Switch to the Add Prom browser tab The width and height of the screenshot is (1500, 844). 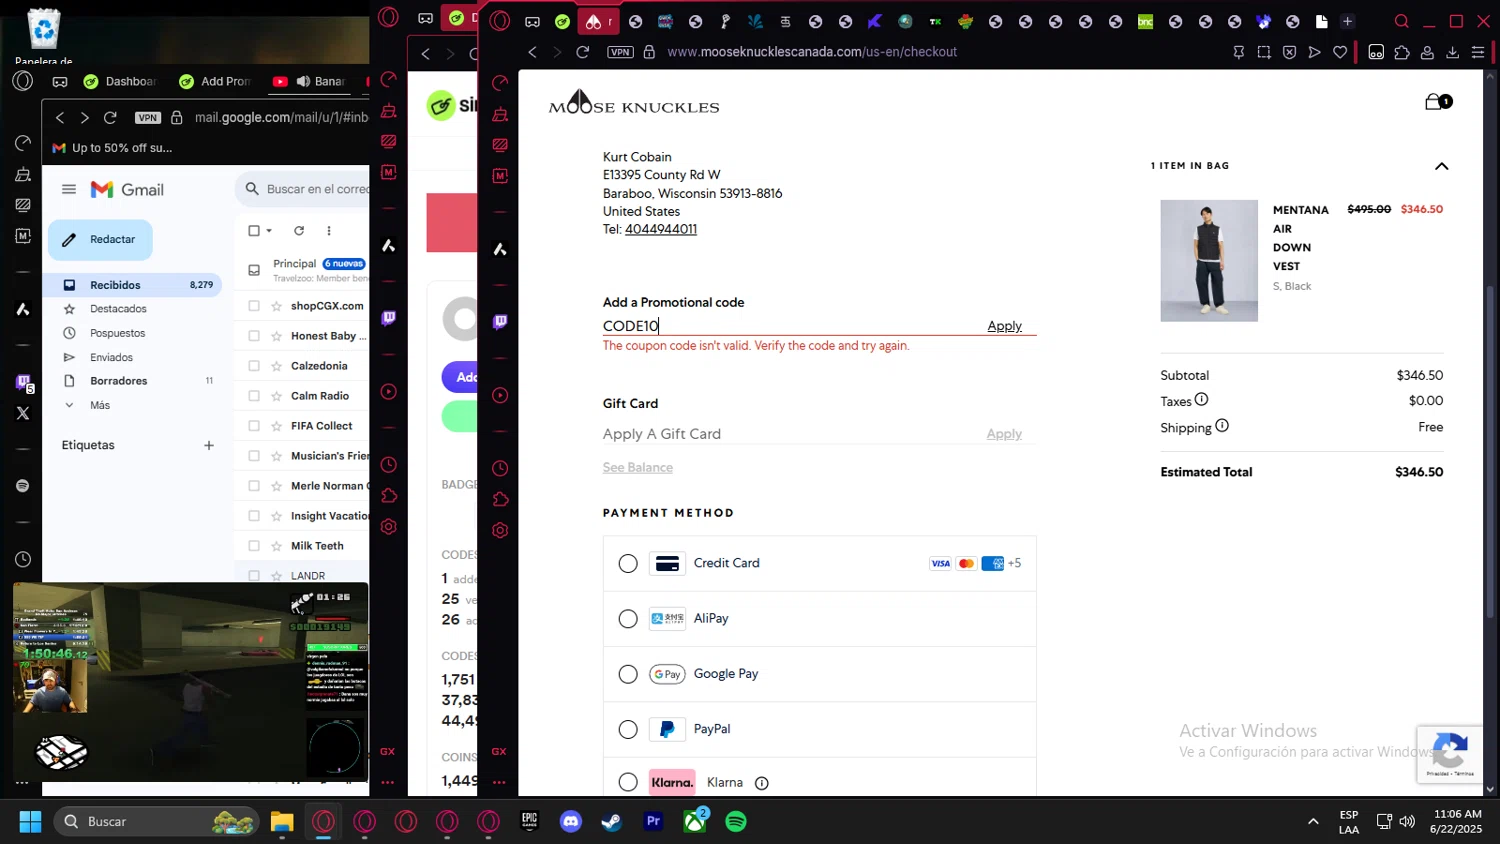click(x=215, y=81)
